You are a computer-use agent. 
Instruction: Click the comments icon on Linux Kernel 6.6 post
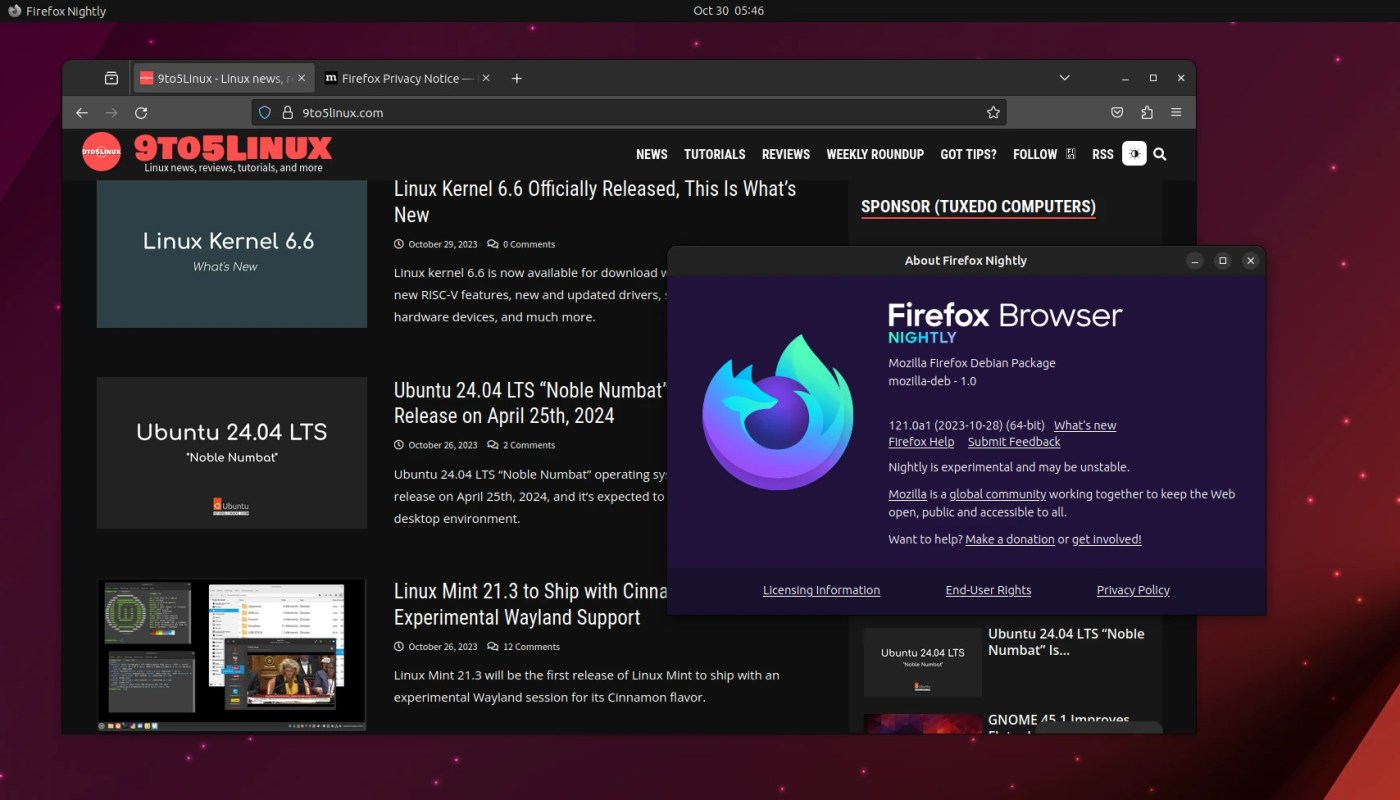tap(493, 244)
